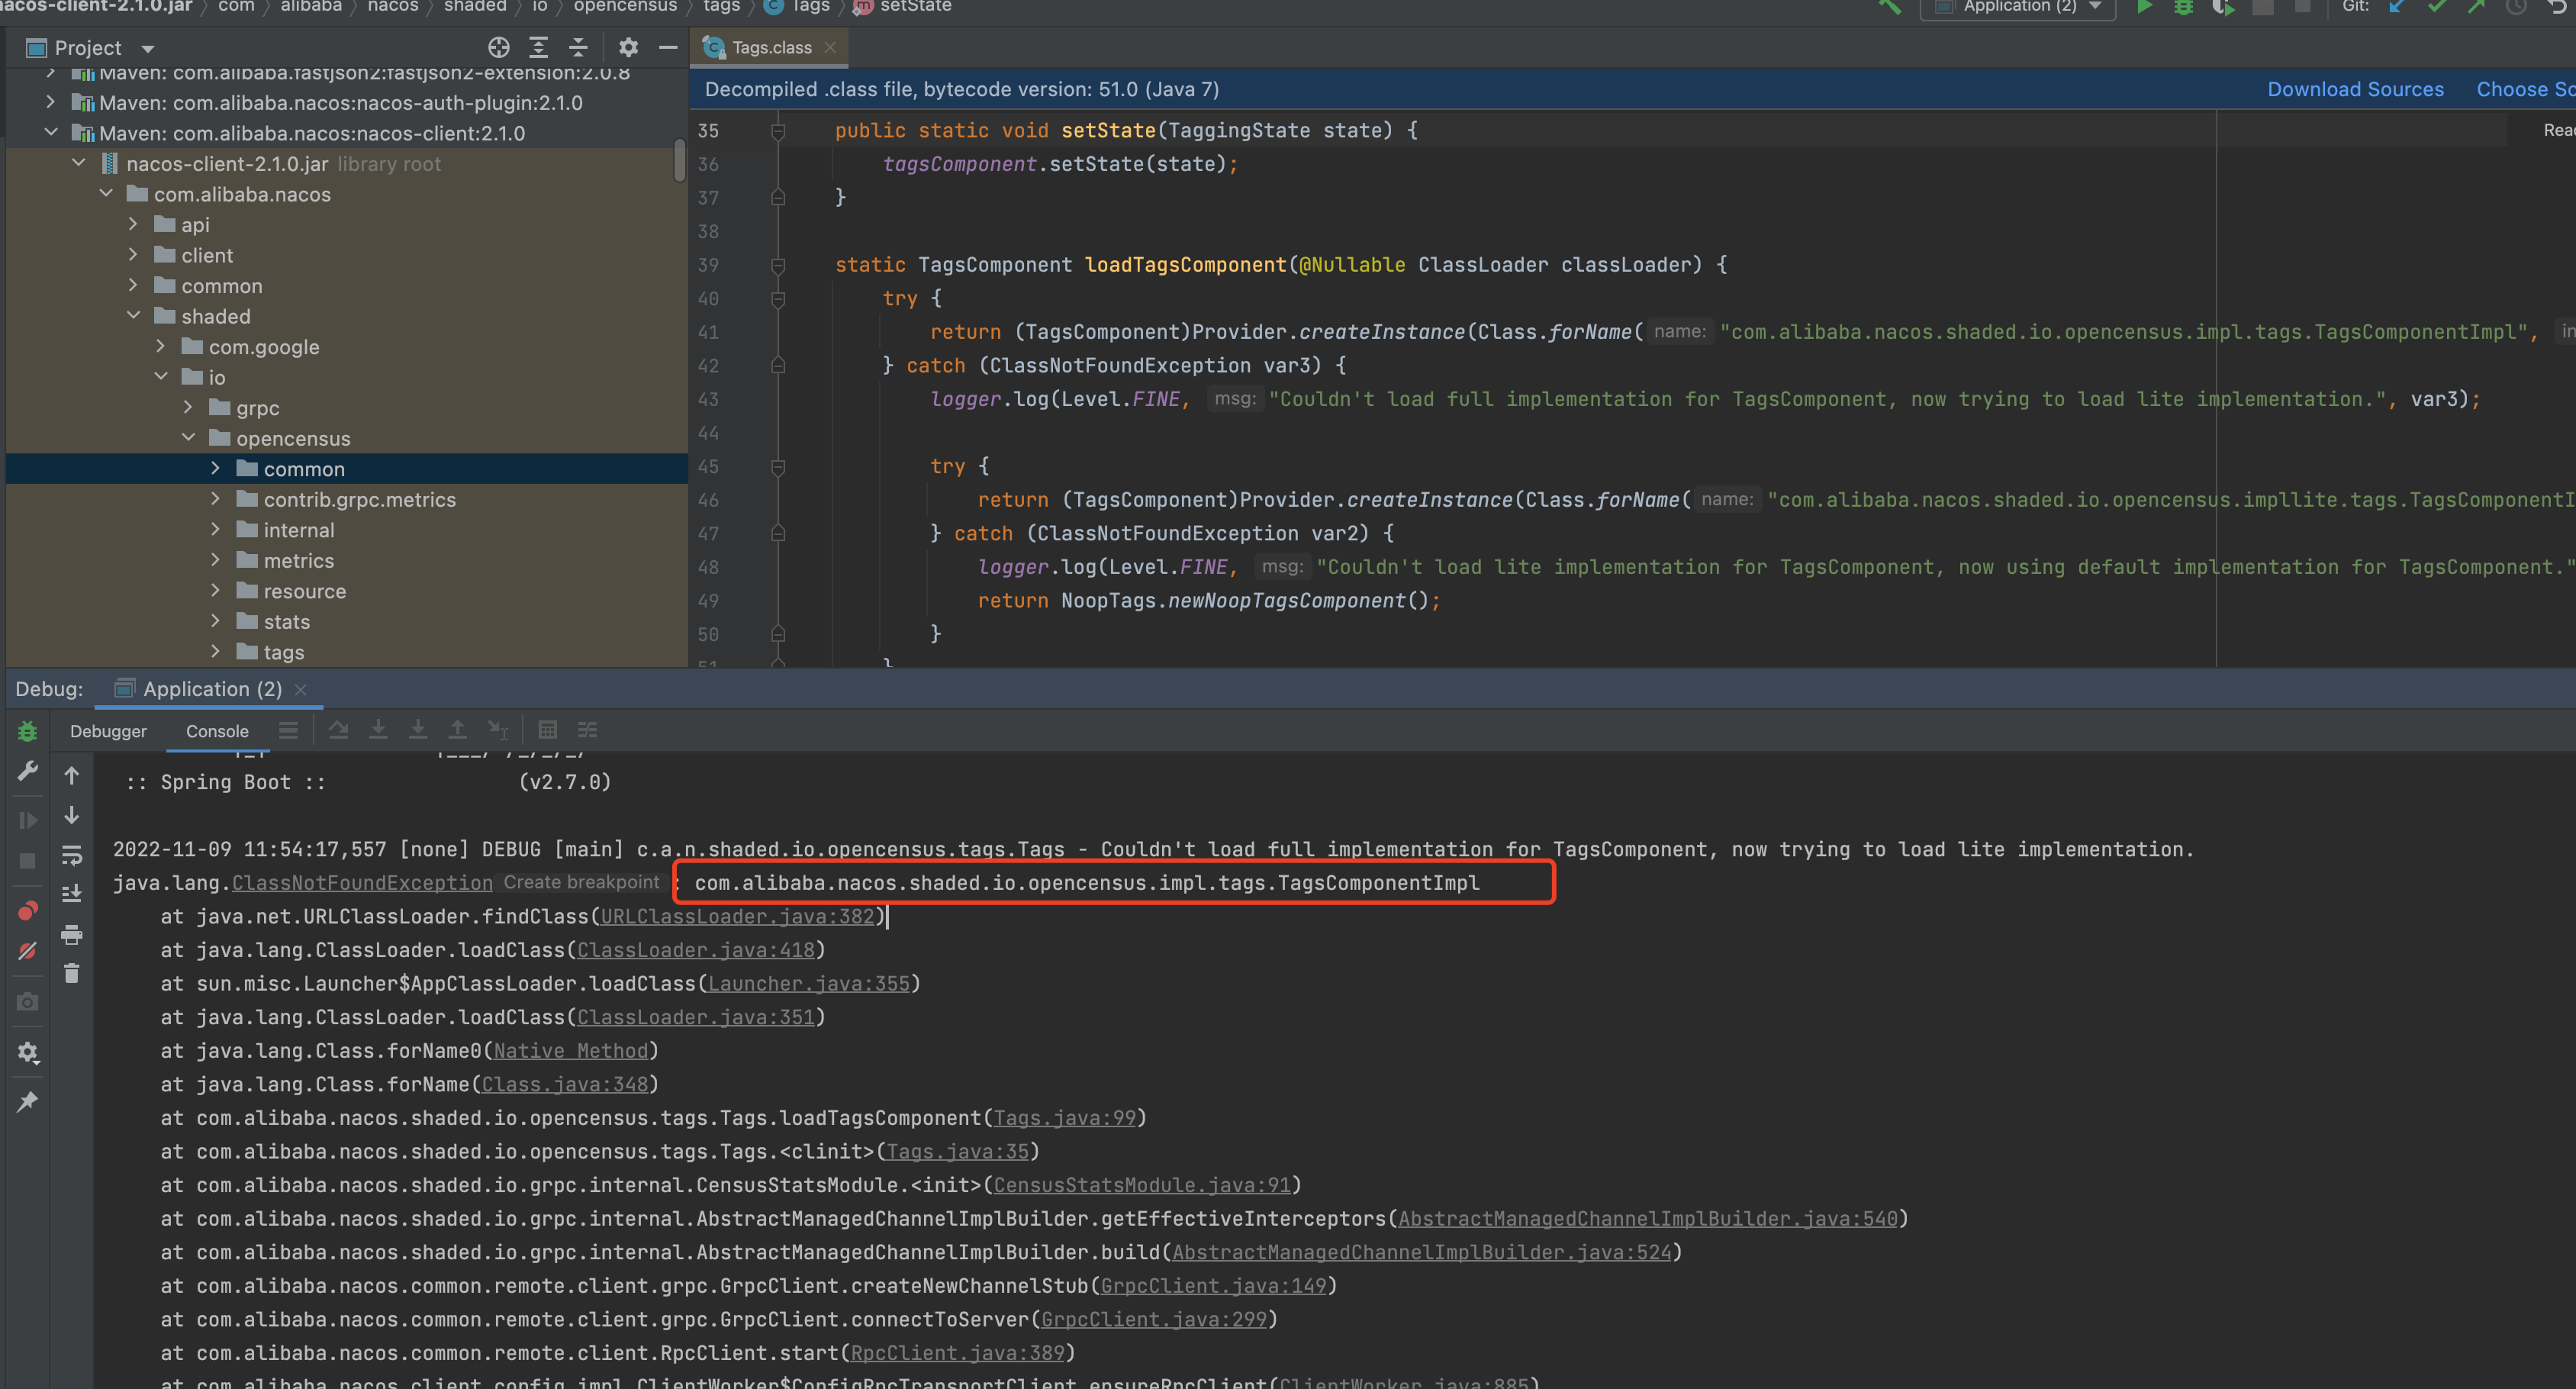2576x1389 pixels.
Task: Click Collapse All in Project toolbar
Action: click(578, 47)
